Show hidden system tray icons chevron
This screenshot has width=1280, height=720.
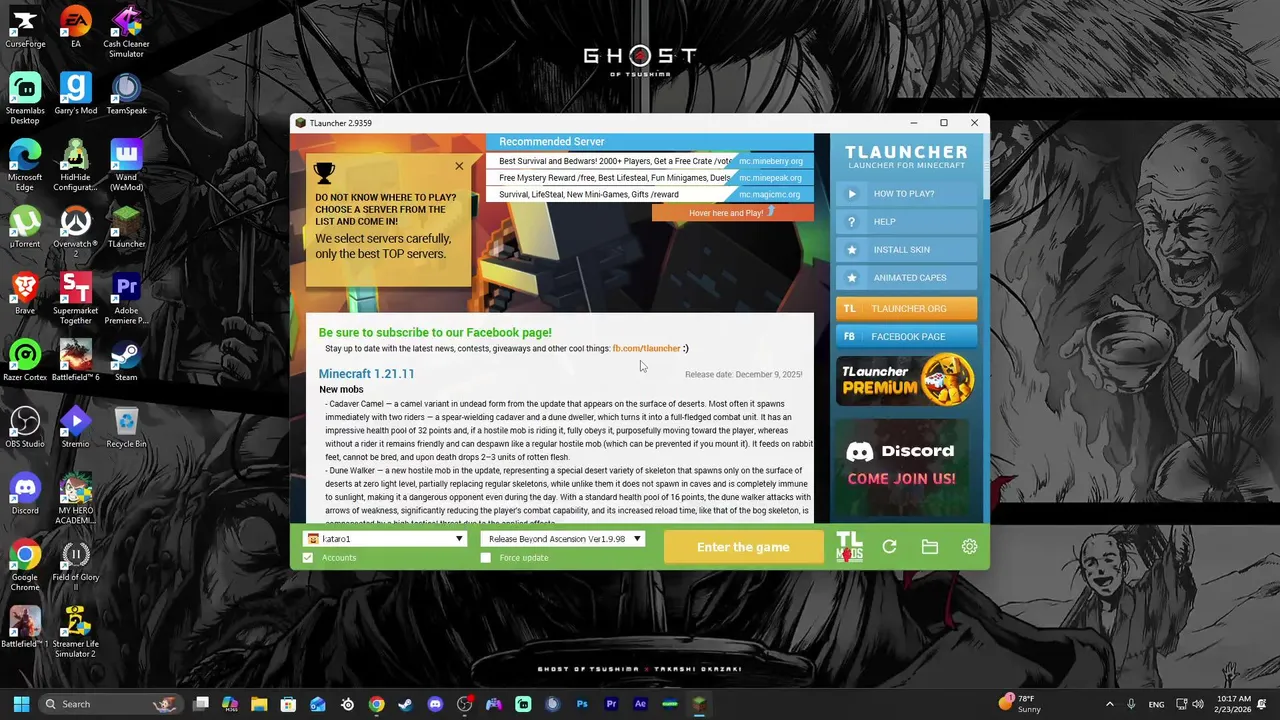click(x=1109, y=704)
